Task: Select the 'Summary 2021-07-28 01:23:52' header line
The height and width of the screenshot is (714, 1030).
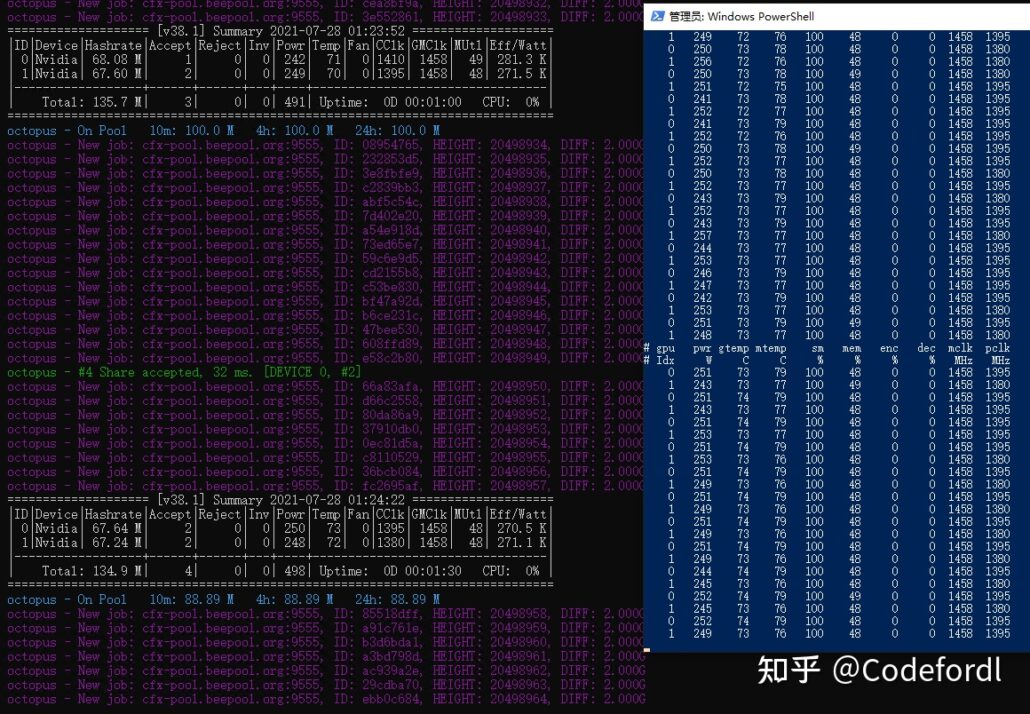Action: (280, 31)
